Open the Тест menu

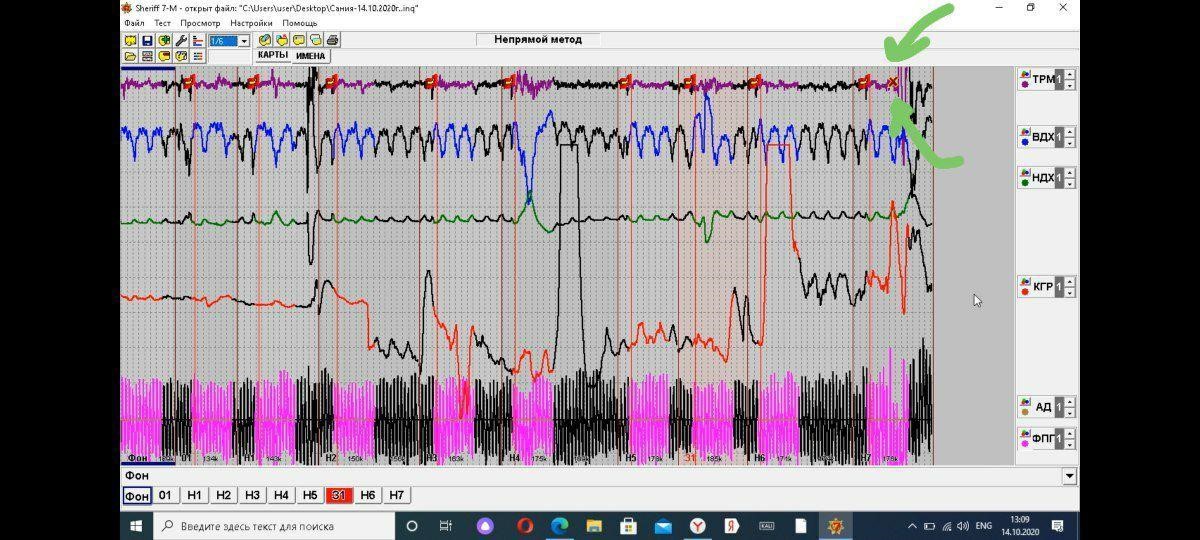click(163, 23)
